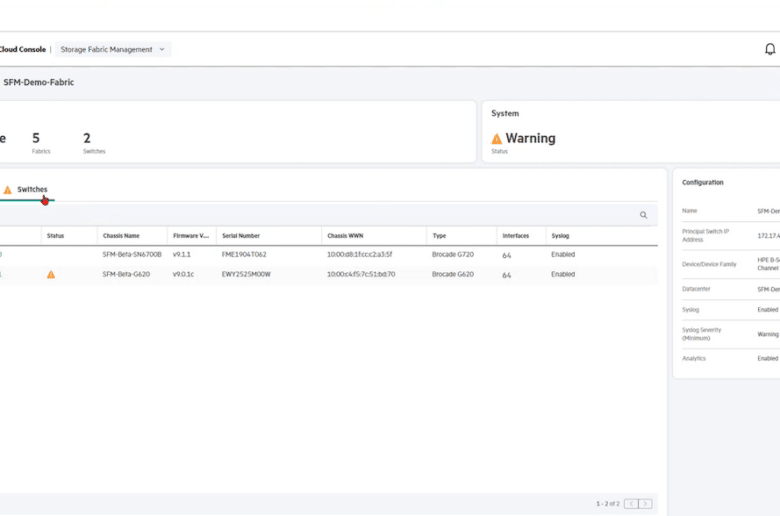Screen dimensions: 780x516
Task: Click the Analytics label in Configuration
Action: coord(693,358)
